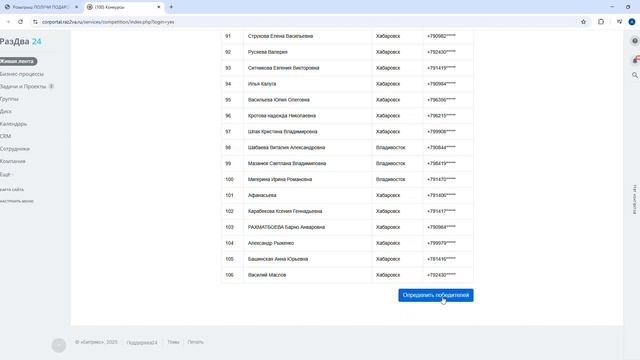Open Сотрудники in sidebar

pos(15,149)
